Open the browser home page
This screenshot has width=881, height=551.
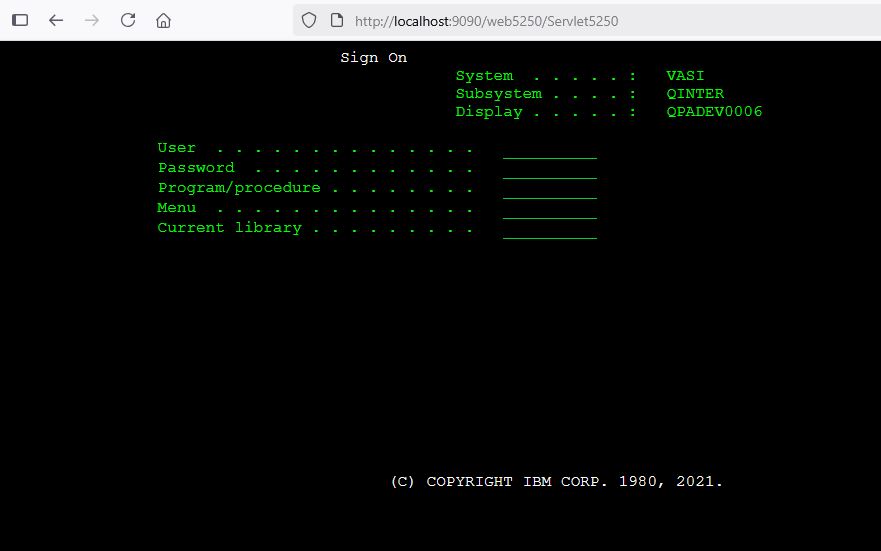164,20
